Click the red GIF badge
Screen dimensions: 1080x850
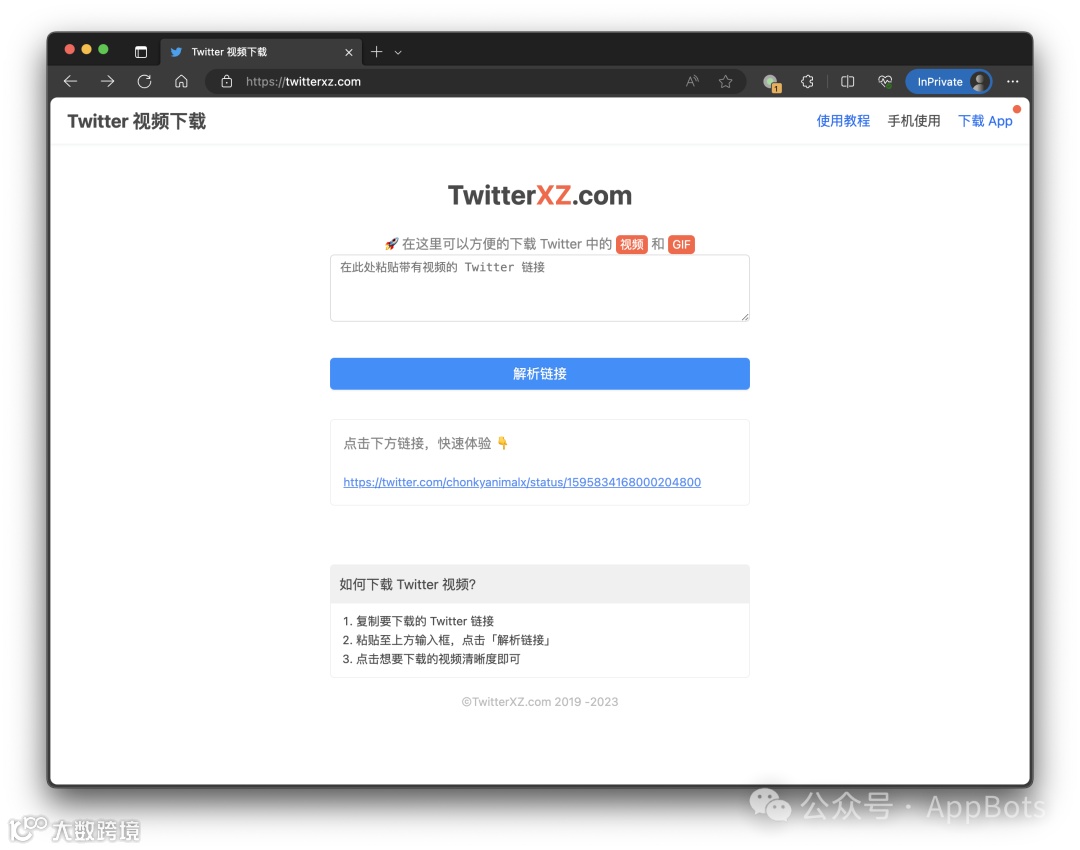[681, 245]
